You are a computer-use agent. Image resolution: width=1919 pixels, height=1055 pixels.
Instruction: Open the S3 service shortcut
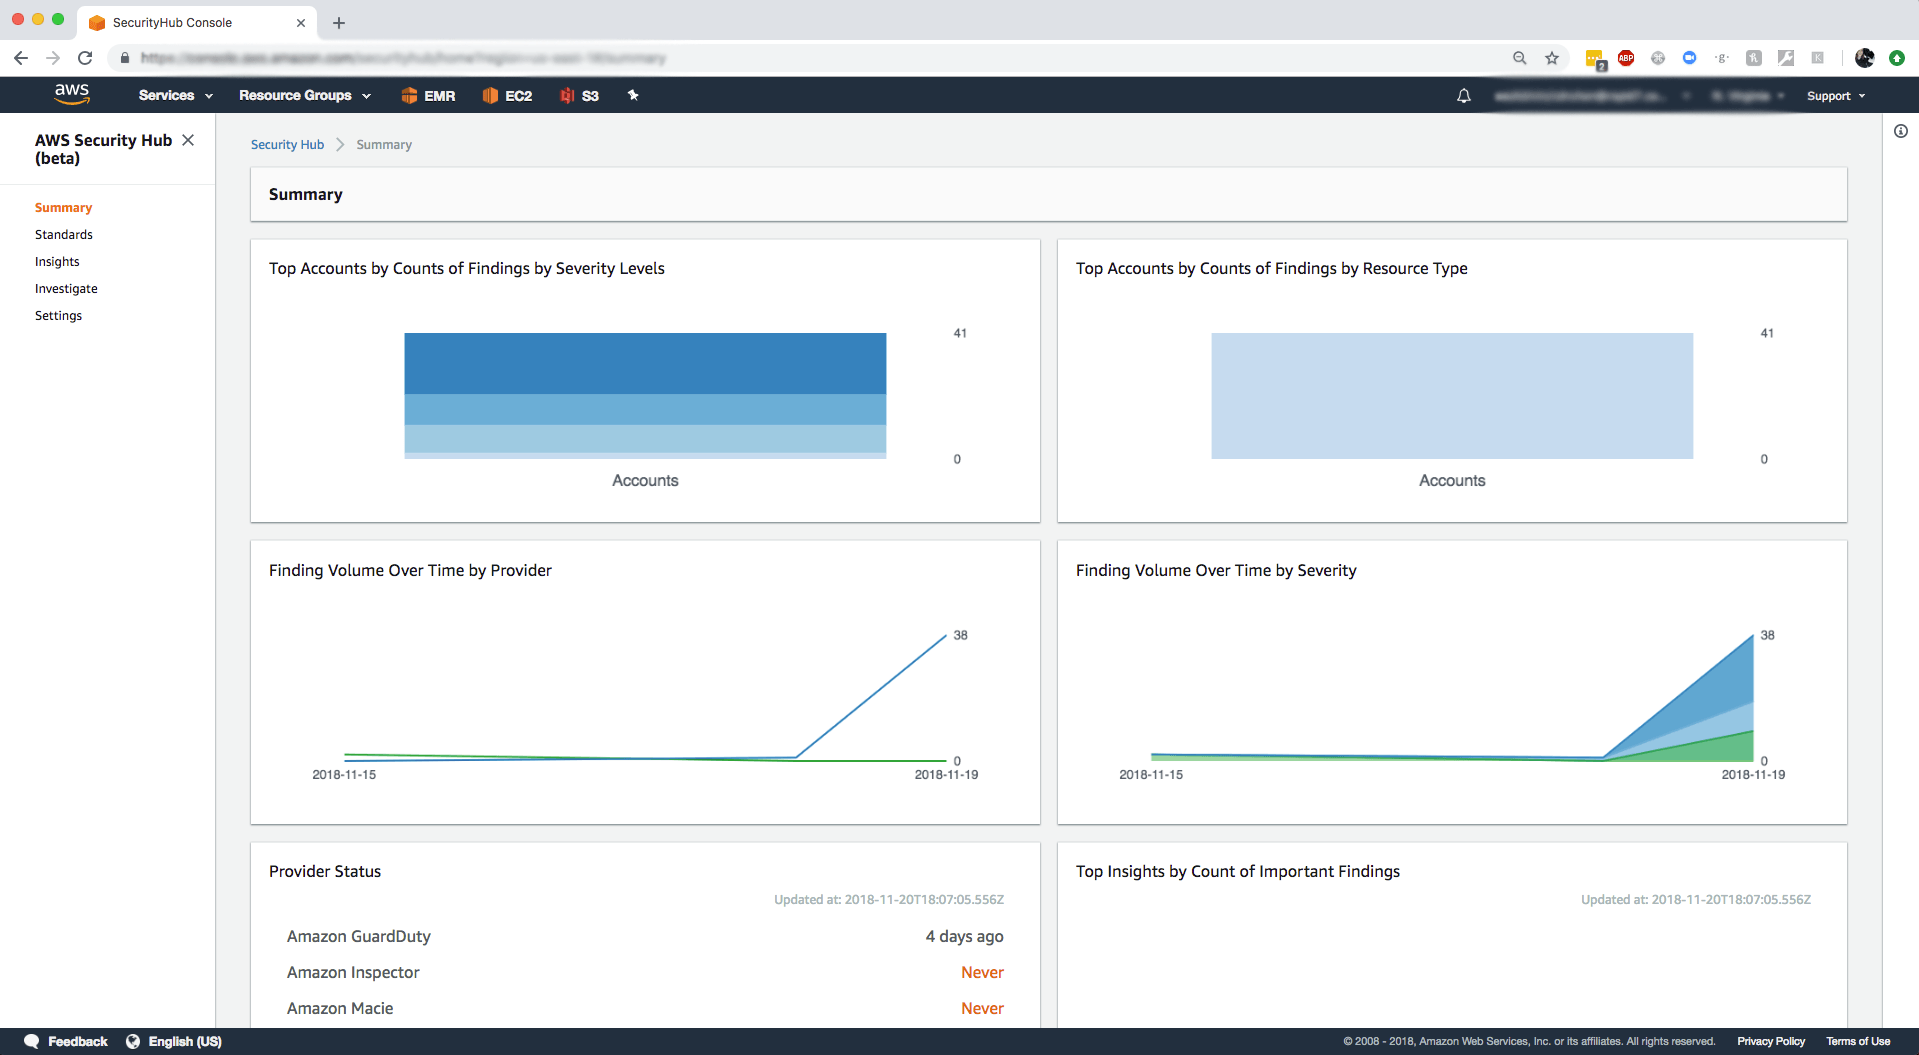click(x=579, y=96)
